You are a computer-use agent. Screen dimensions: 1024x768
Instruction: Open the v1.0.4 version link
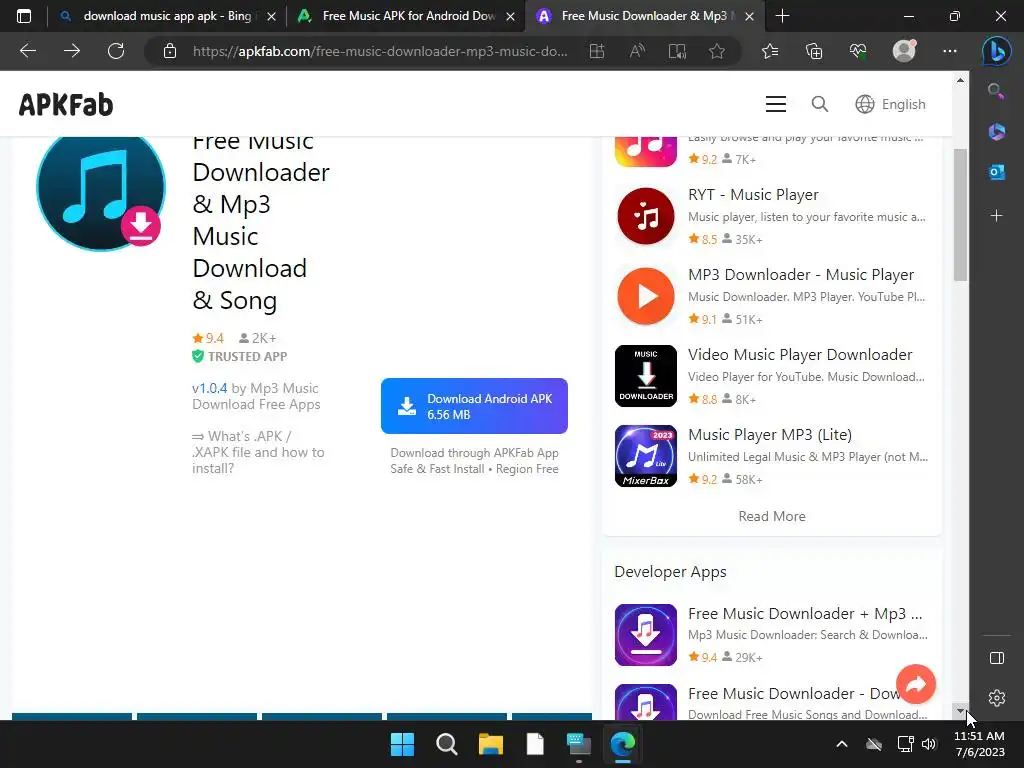point(210,388)
